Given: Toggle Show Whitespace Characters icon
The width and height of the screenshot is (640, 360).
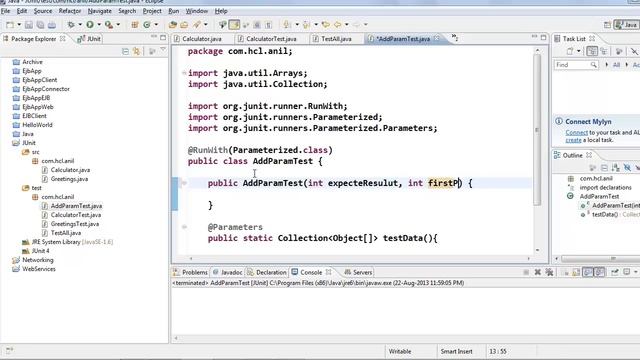Looking at the screenshot, I should pyautogui.click(x=268, y=24).
